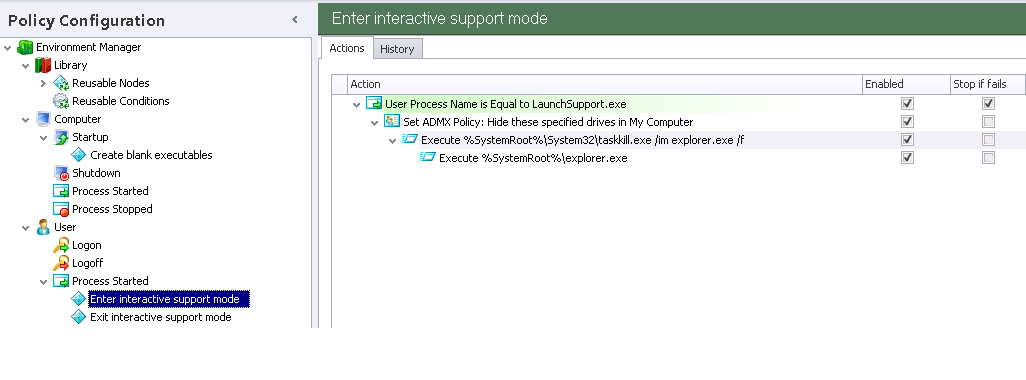Click the User Process Started icon
The height and width of the screenshot is (380, 1026).
61,281
